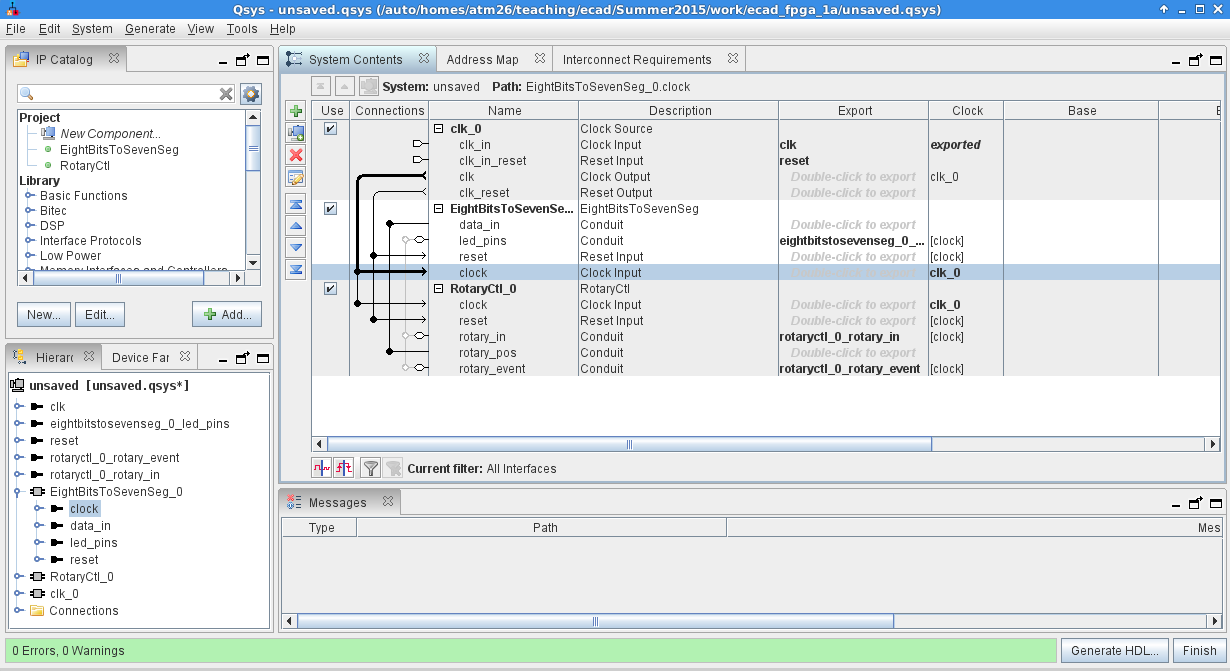This screenshot has height=671, width=1230.
Task: Open the IP Catalog search options gear
Action: pos(251,93)
